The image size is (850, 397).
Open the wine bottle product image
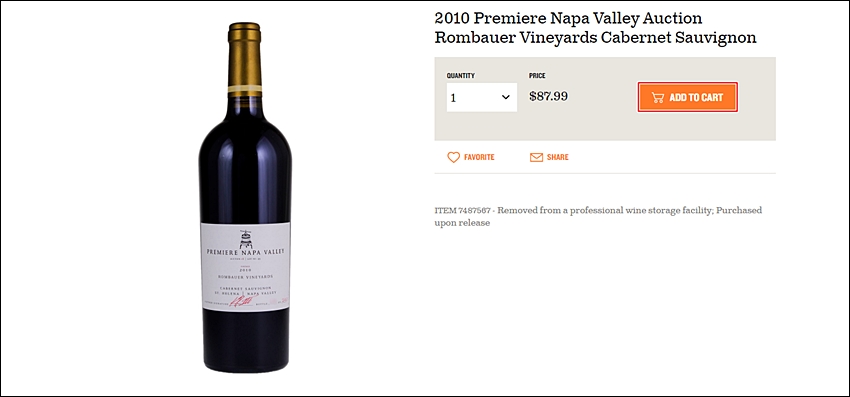click(245, 197)
